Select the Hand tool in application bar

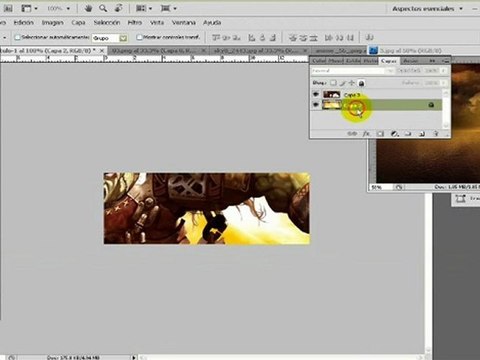coord(88,8)
